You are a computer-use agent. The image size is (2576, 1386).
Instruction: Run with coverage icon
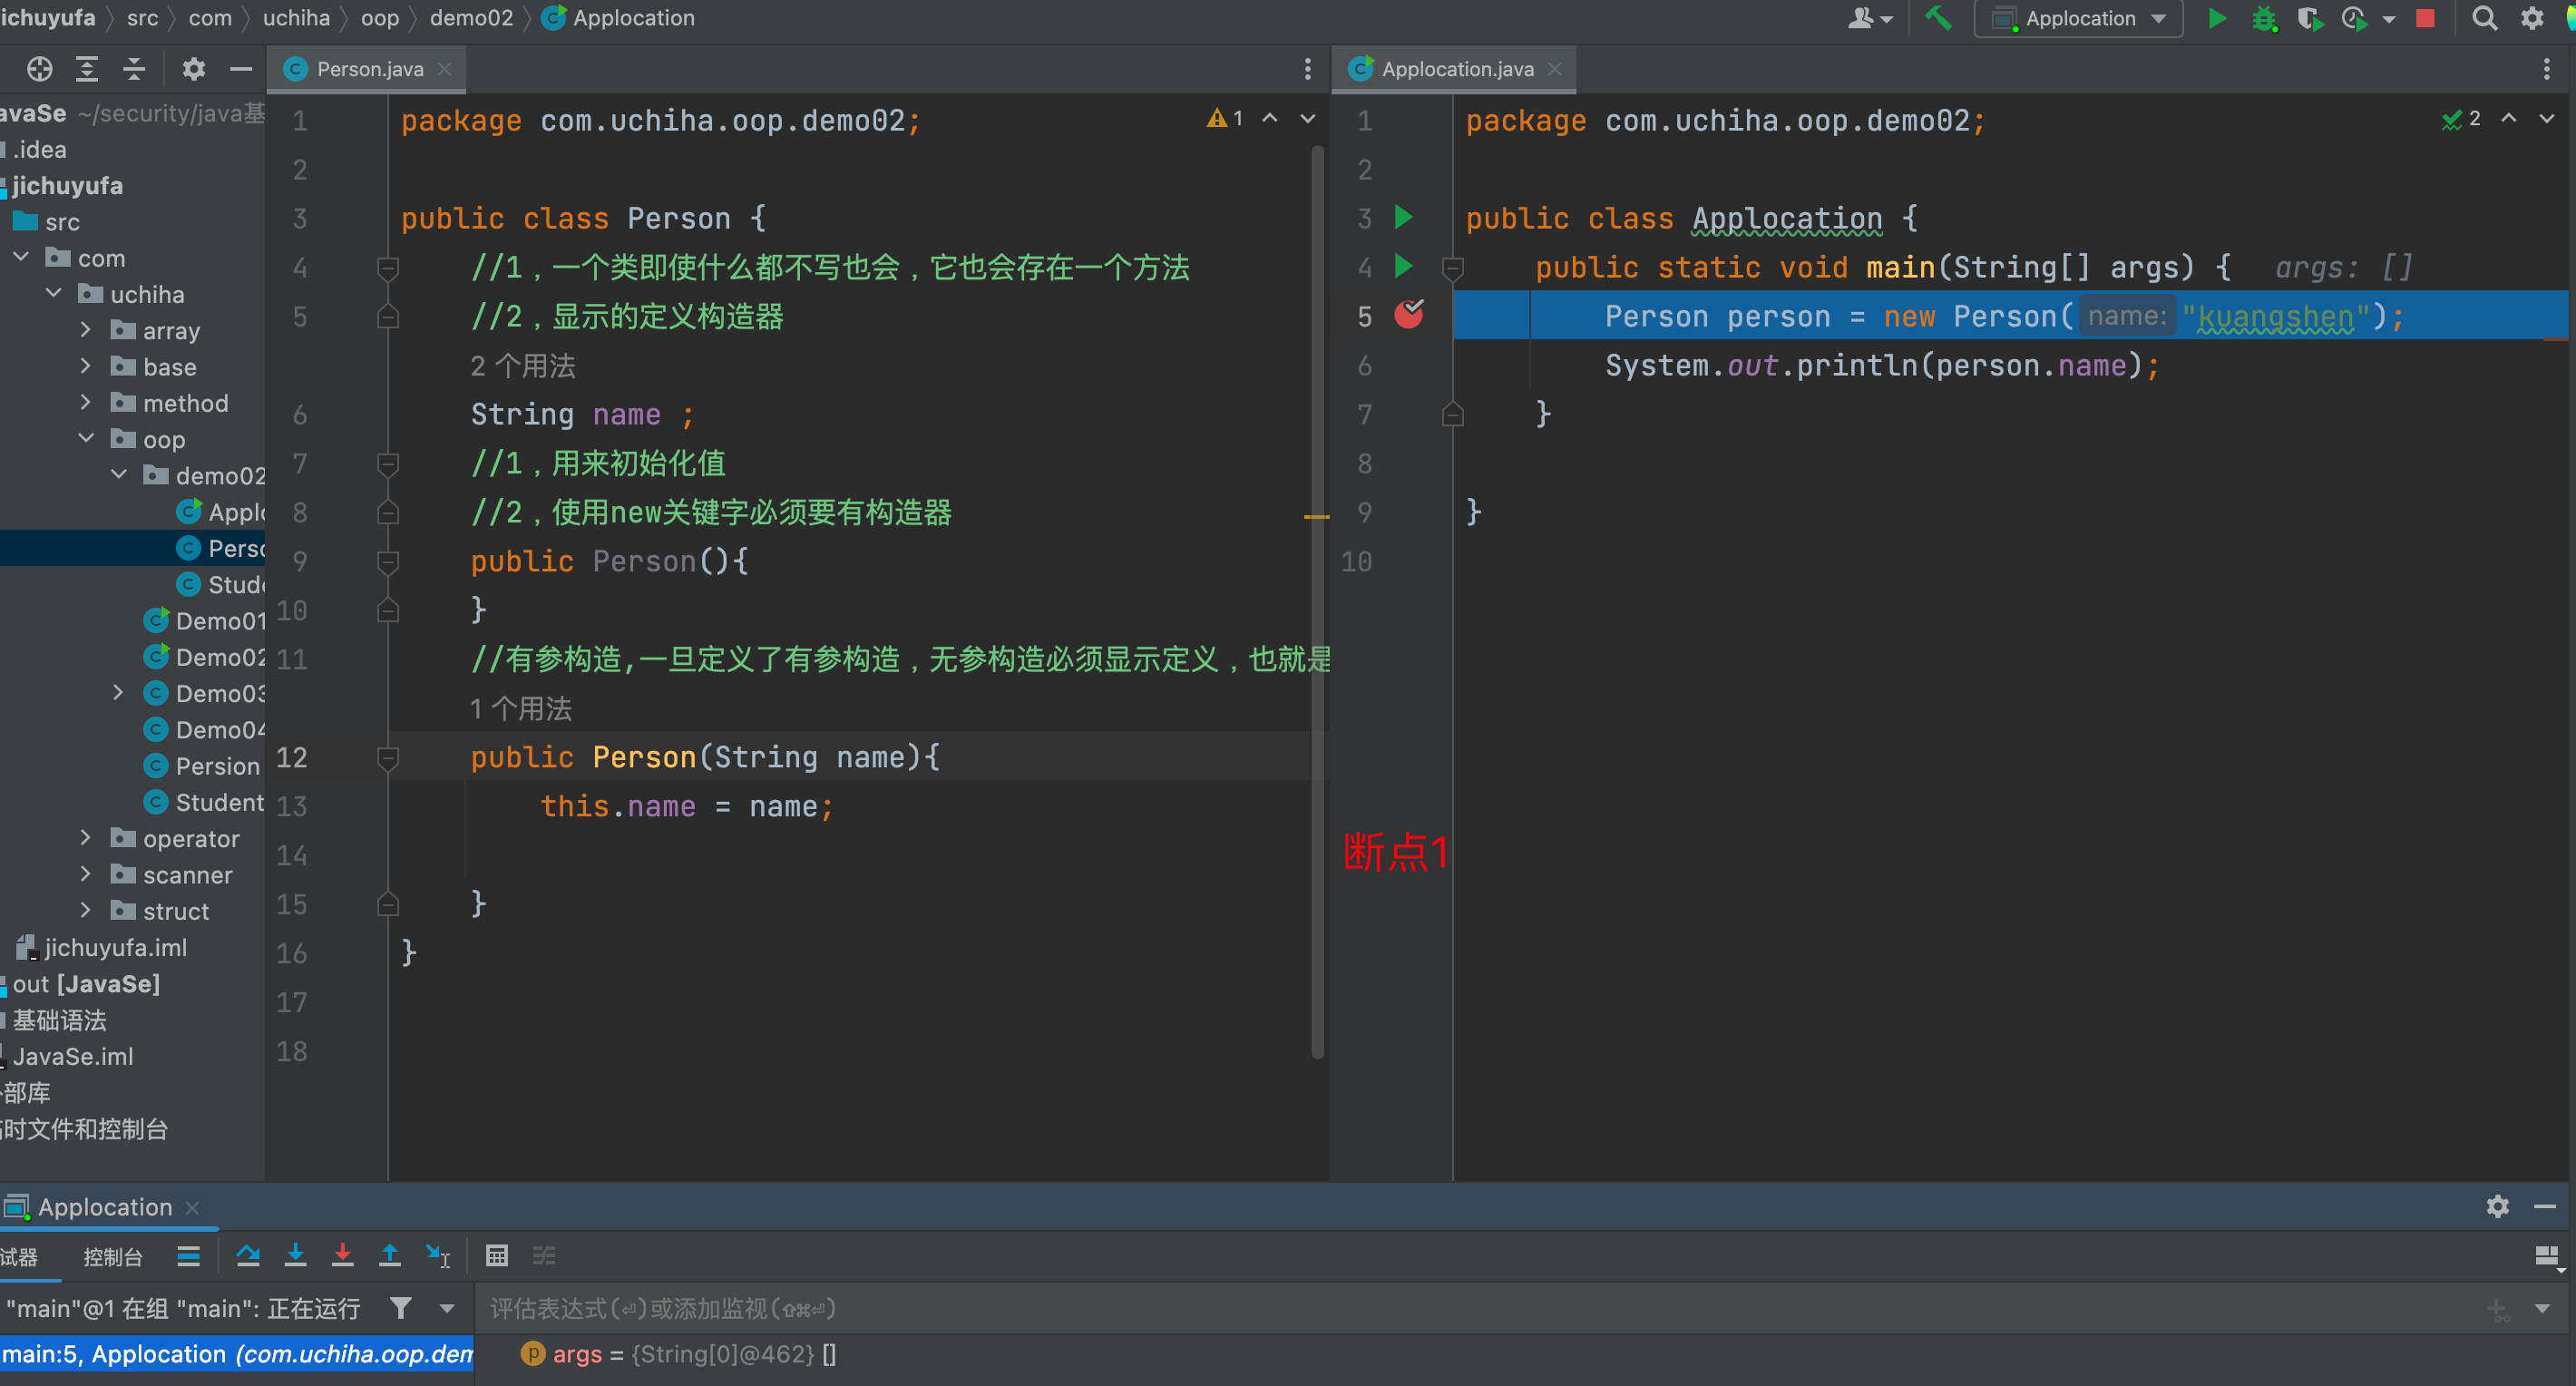tap(2309, 19)
